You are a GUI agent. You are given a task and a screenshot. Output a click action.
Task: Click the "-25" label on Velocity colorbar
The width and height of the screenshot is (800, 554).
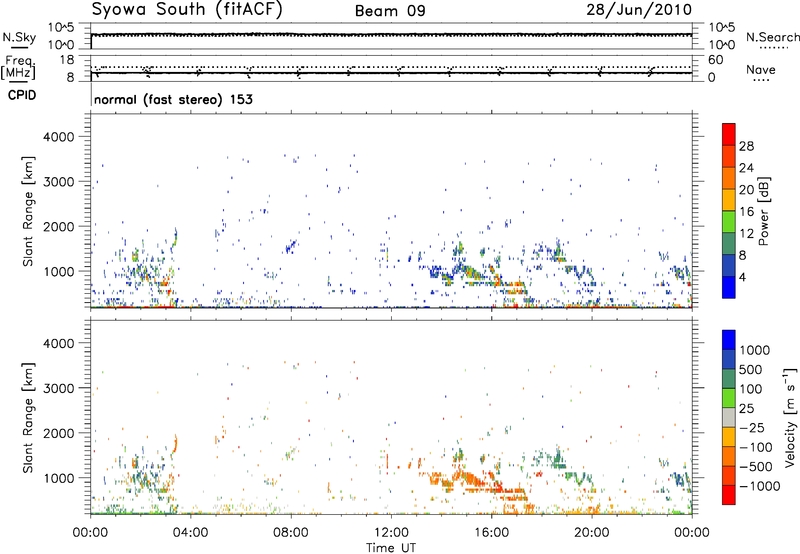pos(752,427)
